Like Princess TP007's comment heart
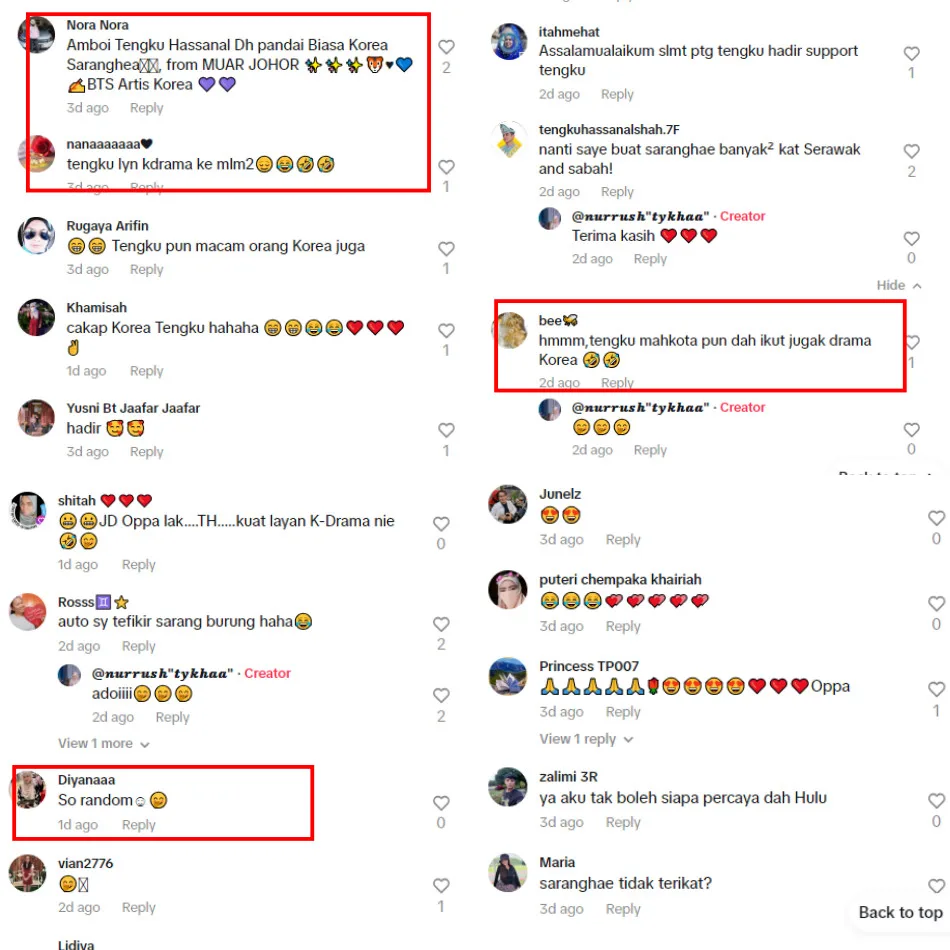The width and height of the screenshot is (950, 950). coord(936,689)
